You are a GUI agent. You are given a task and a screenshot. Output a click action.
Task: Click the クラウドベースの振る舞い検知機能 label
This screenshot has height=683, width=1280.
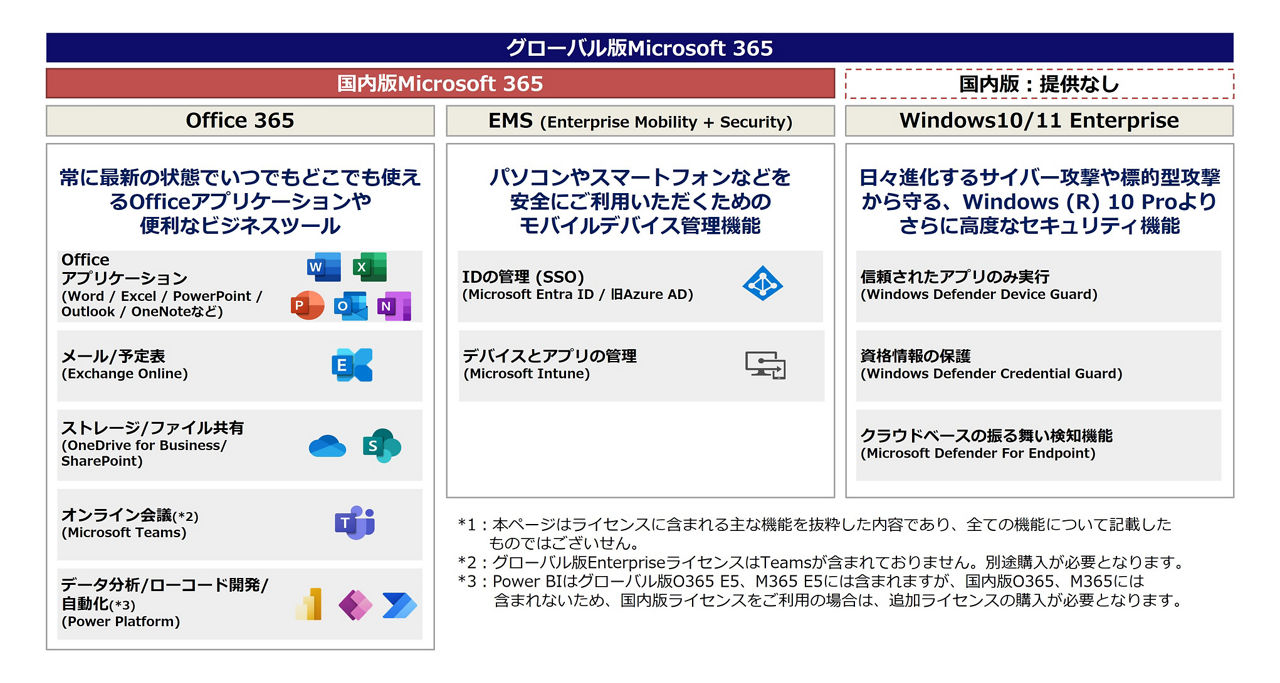pyautogui.click(x=986, y=436)
